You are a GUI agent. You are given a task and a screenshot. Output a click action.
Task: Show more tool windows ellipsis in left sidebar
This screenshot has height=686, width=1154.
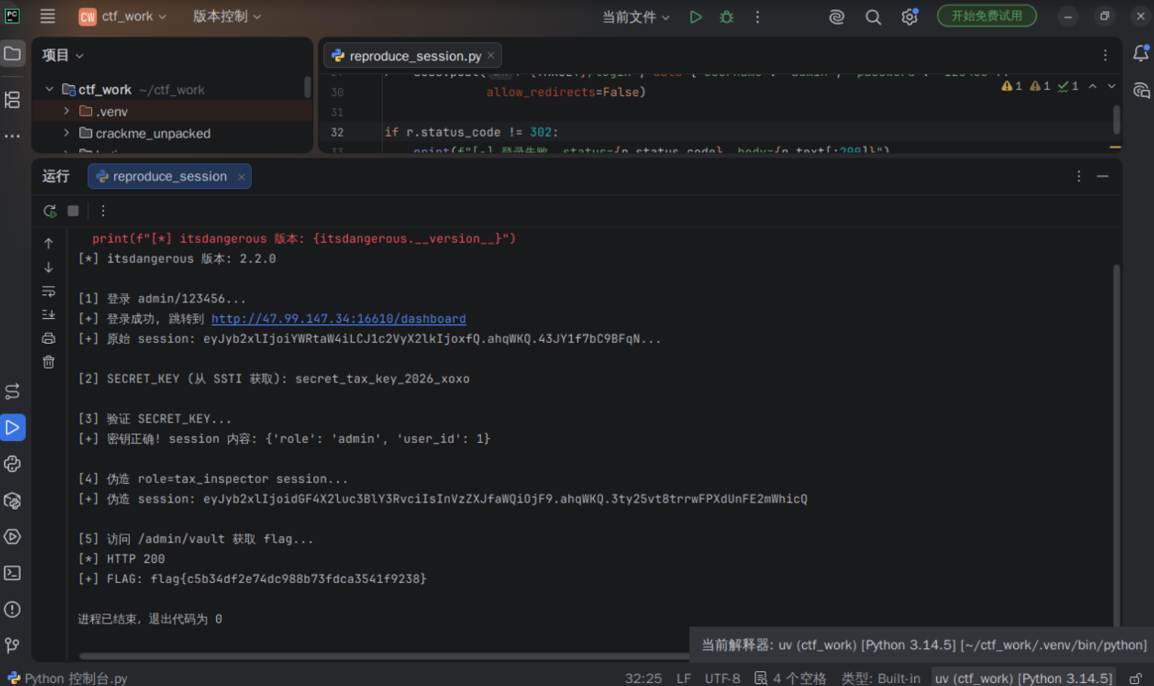pyautogui.click(x=13, y=135)
